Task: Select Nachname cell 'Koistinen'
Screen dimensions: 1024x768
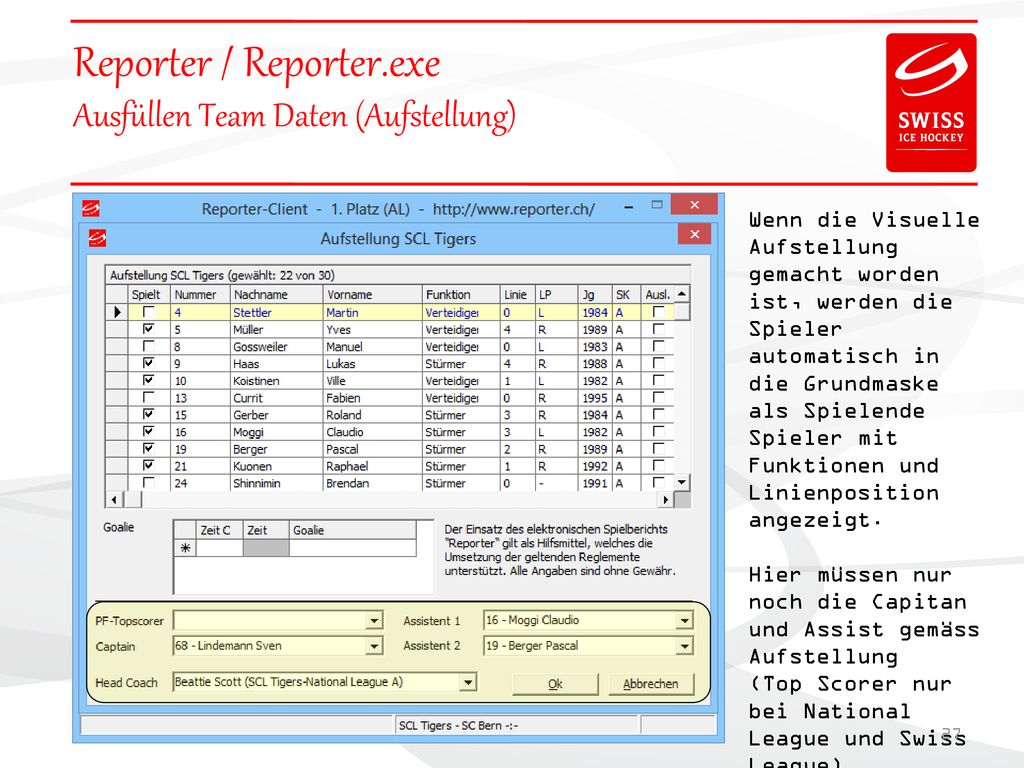Action: (276, 381)
